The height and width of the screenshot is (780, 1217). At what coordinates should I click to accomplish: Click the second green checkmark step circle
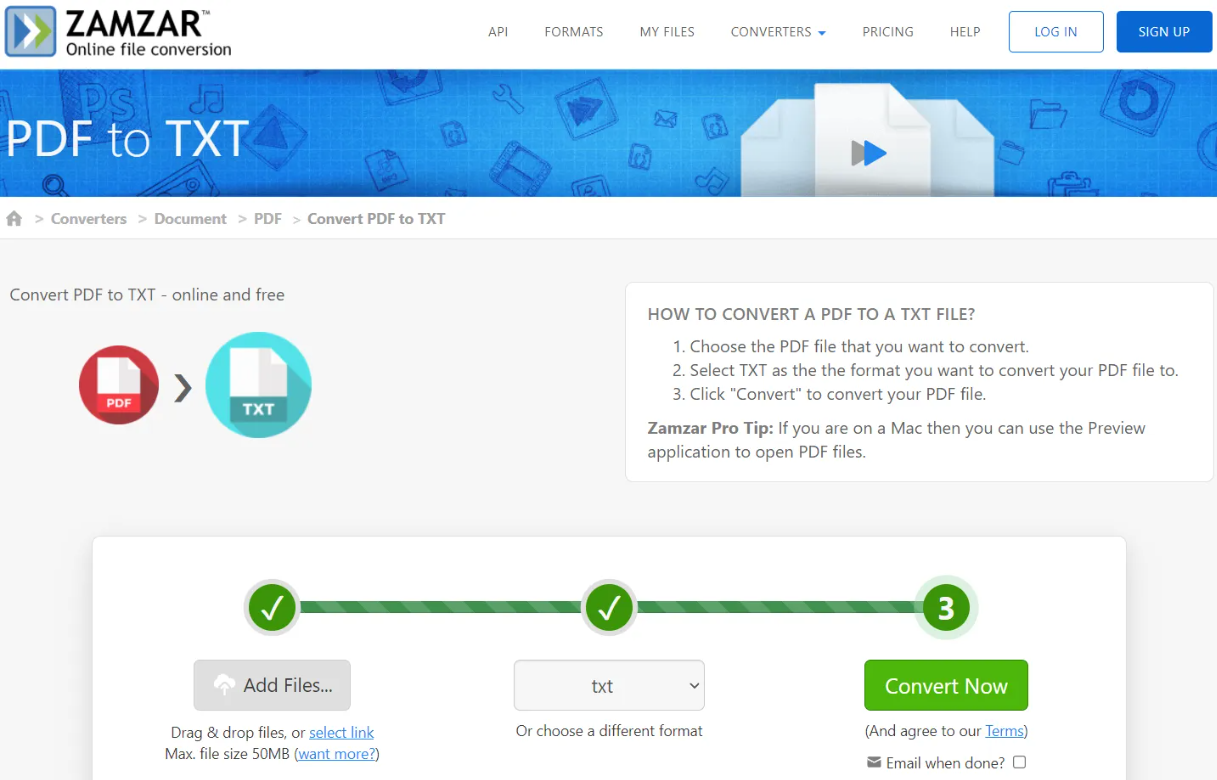tap(609, 607)
